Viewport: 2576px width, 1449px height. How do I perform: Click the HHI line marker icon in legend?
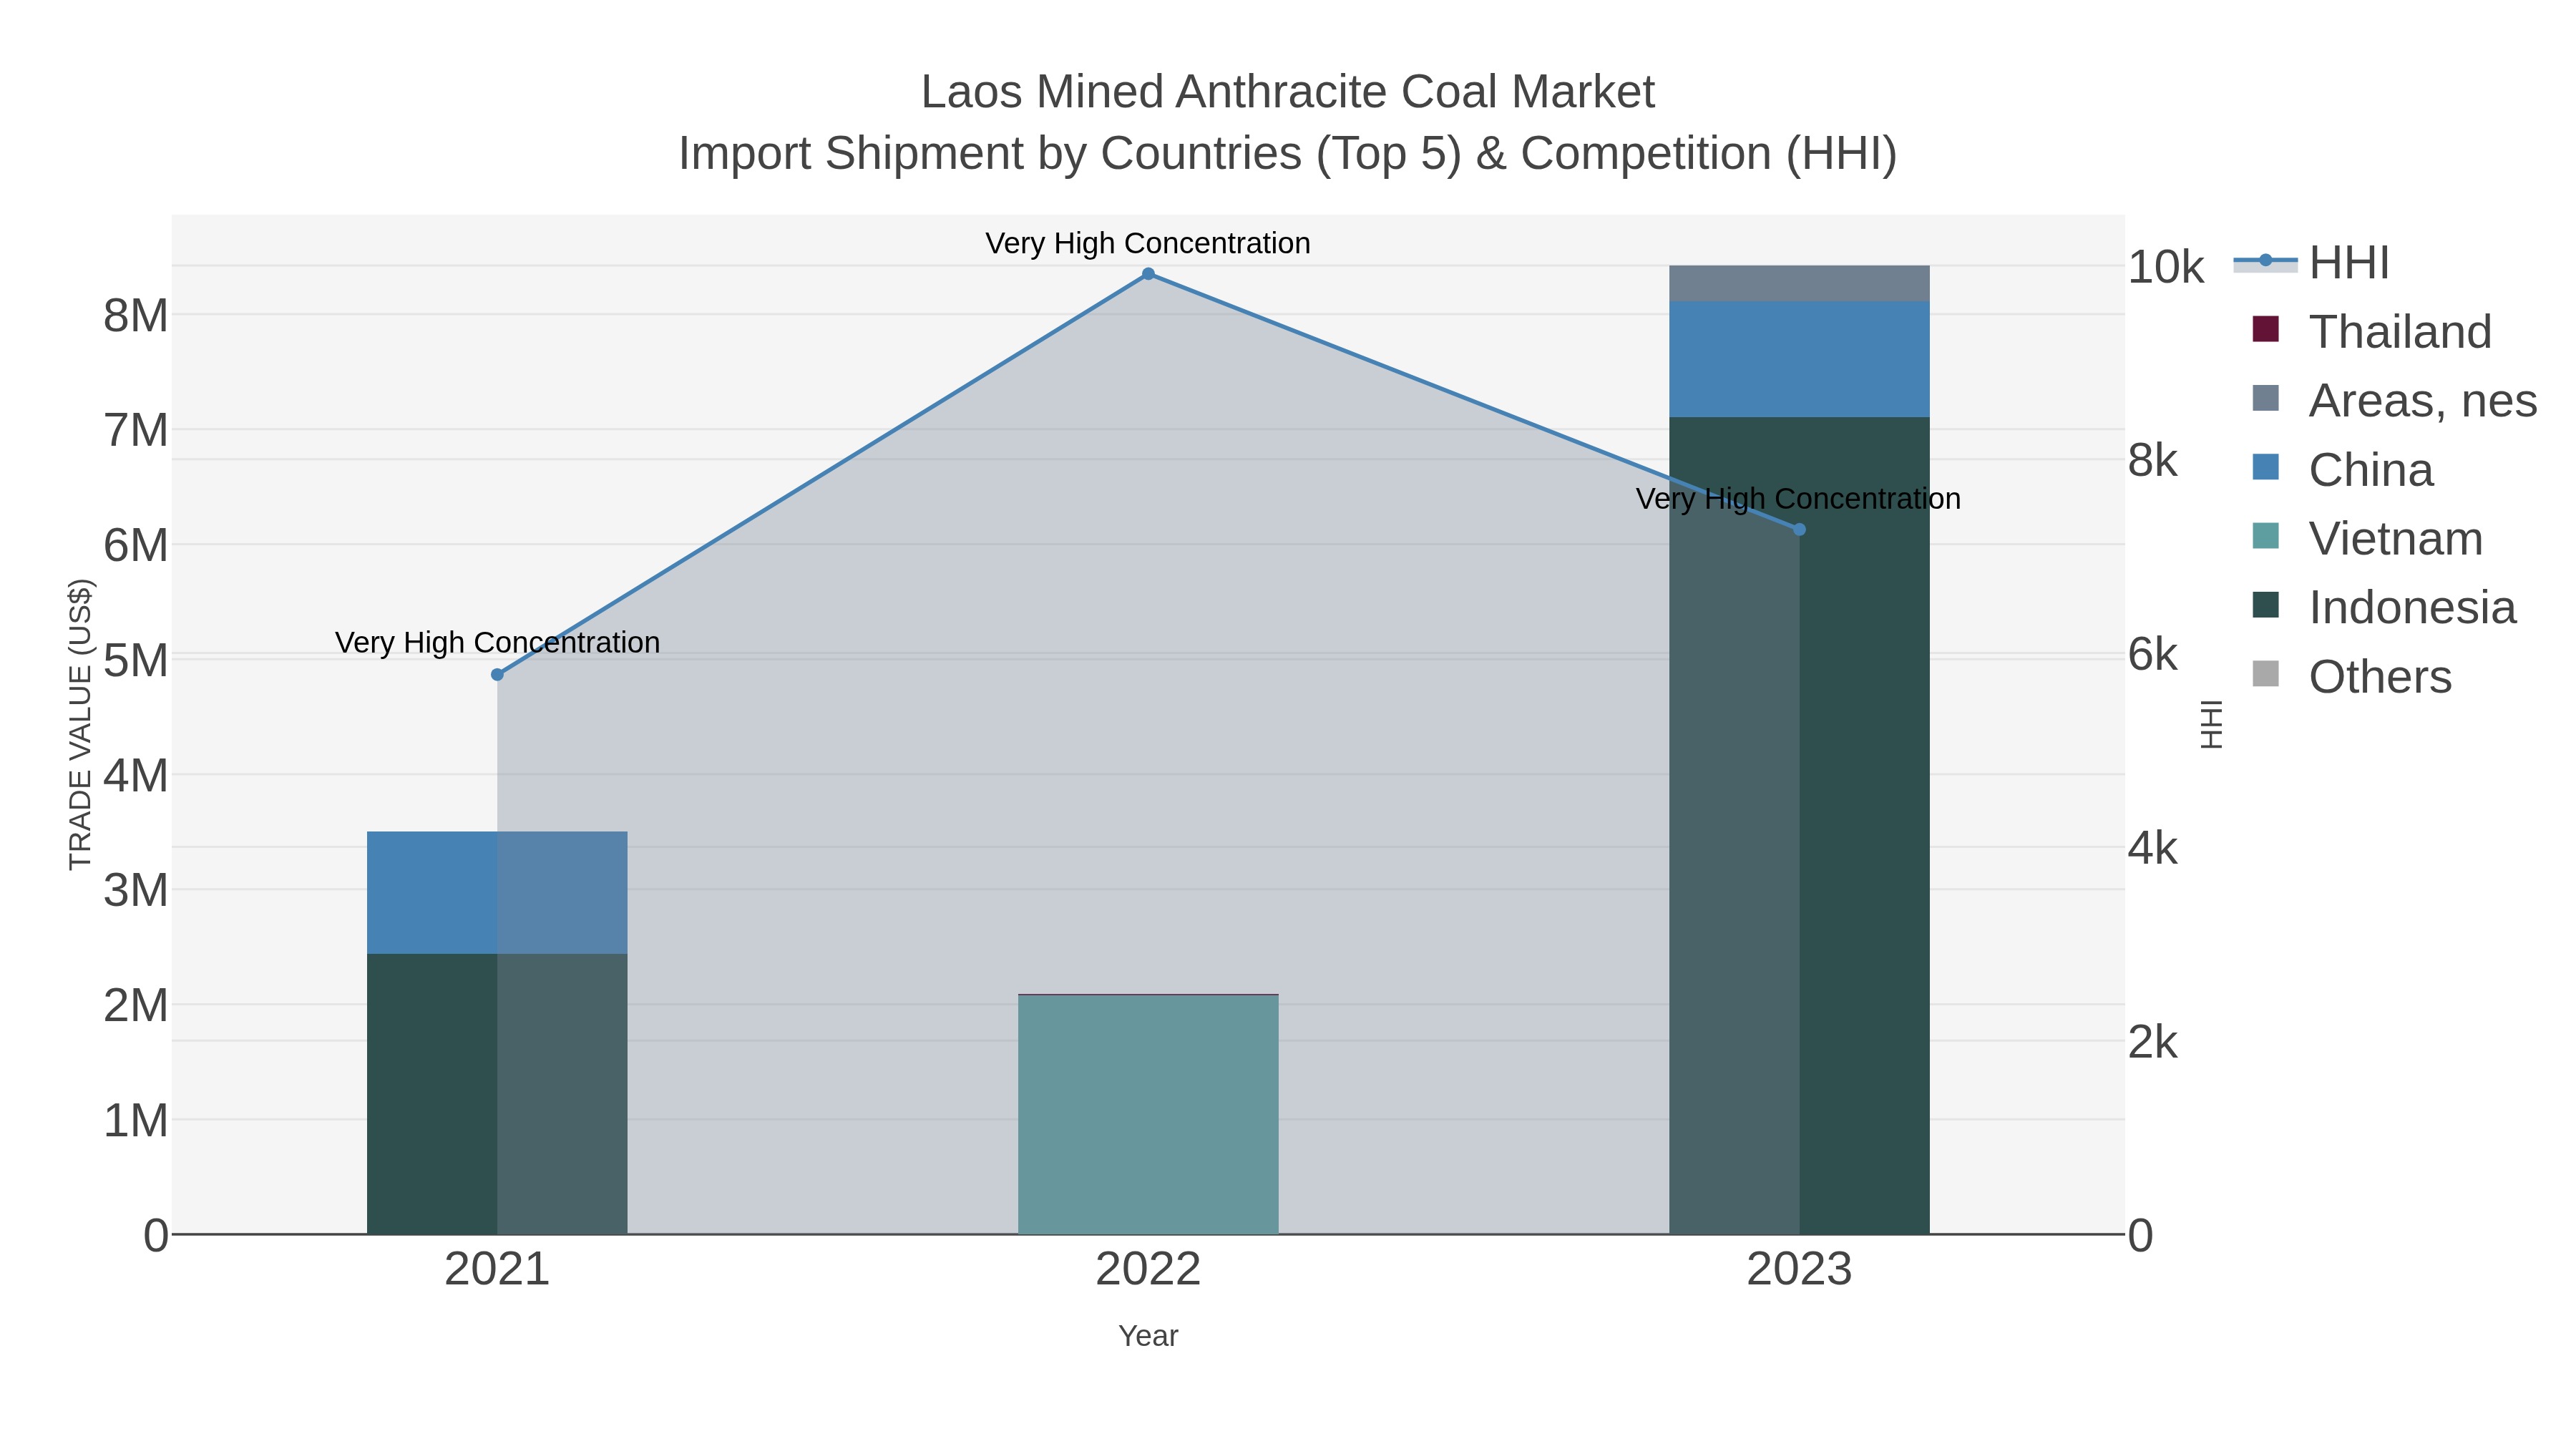(x=2265, y=261)
